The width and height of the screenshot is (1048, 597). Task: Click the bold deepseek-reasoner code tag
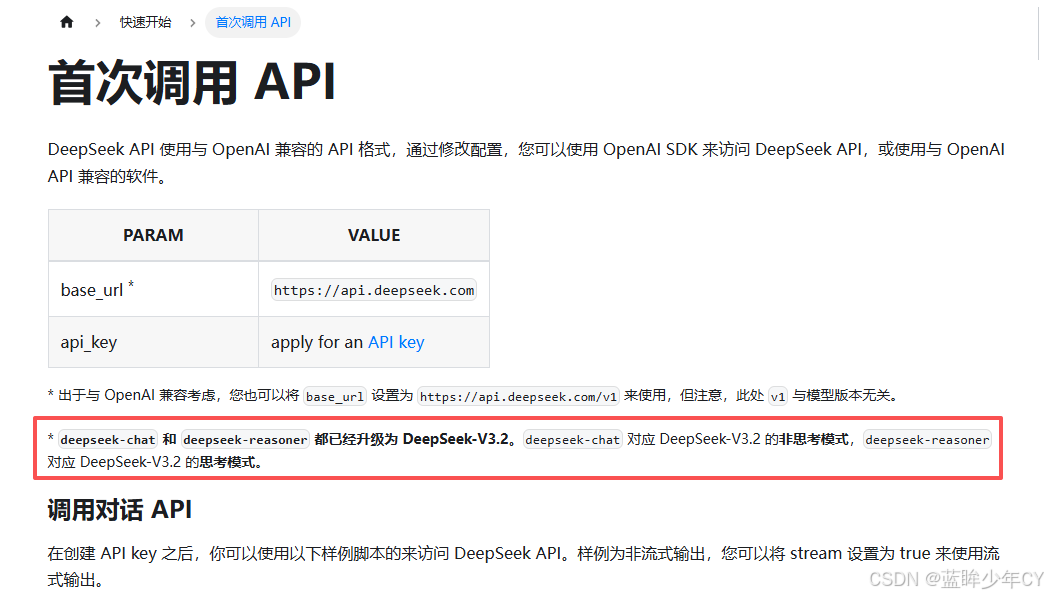(245, 440)
